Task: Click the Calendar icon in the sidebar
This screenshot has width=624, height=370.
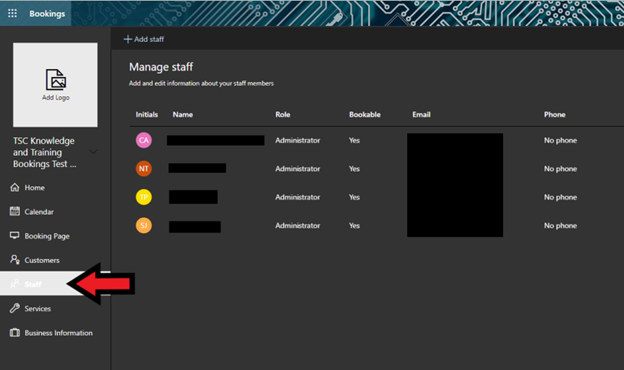Action: [x=15, y=211]
